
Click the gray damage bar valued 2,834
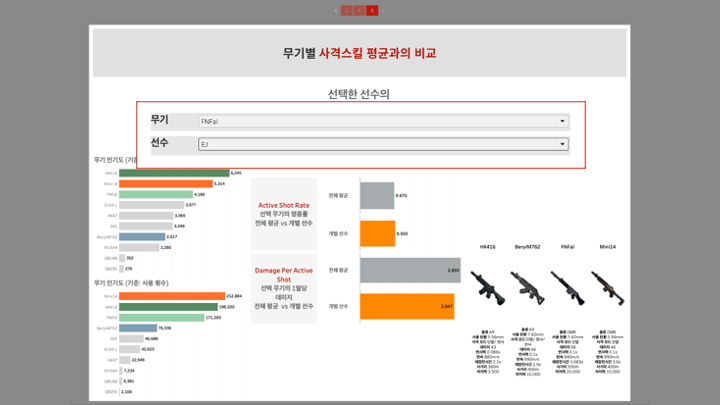[x=410, y=270]
